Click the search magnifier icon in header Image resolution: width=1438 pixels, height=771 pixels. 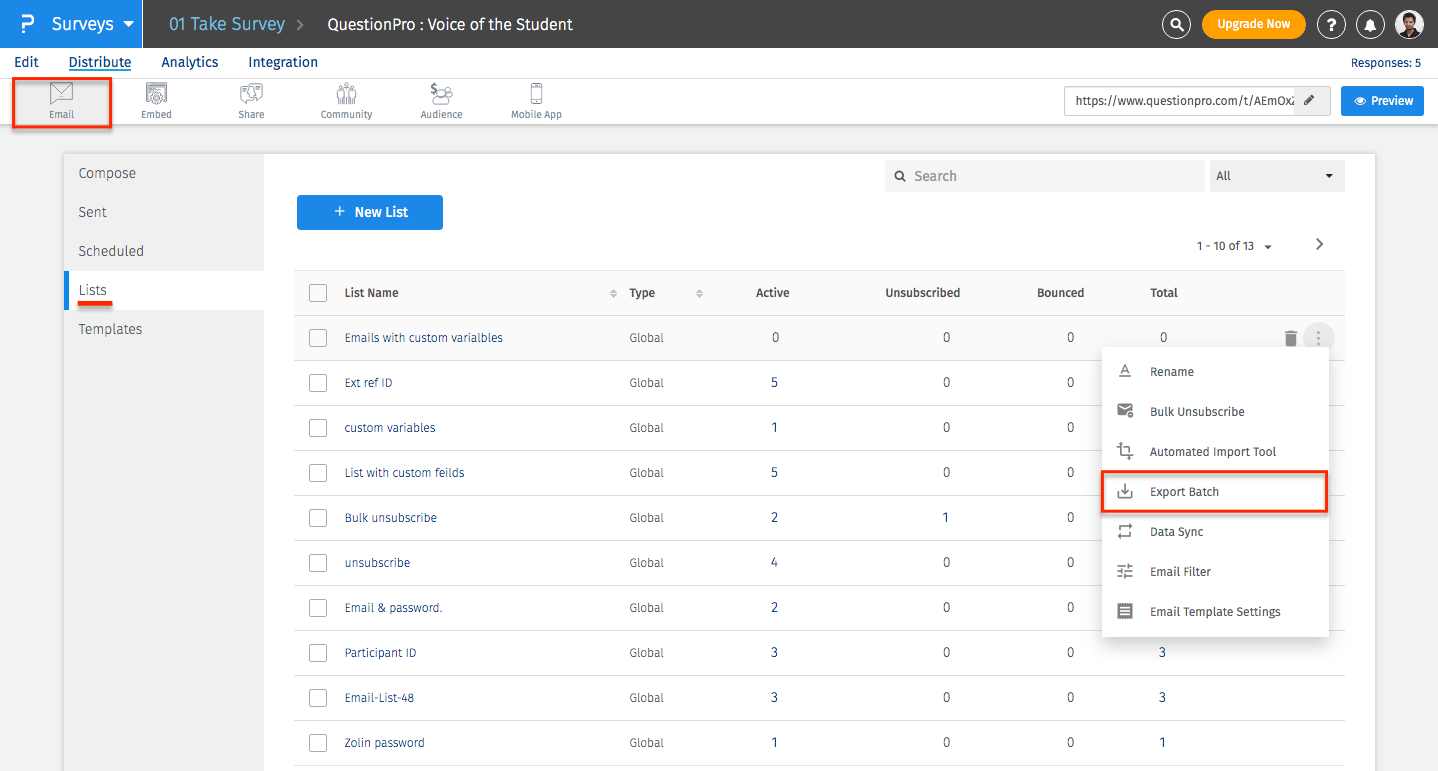[x=1178, y=24]
